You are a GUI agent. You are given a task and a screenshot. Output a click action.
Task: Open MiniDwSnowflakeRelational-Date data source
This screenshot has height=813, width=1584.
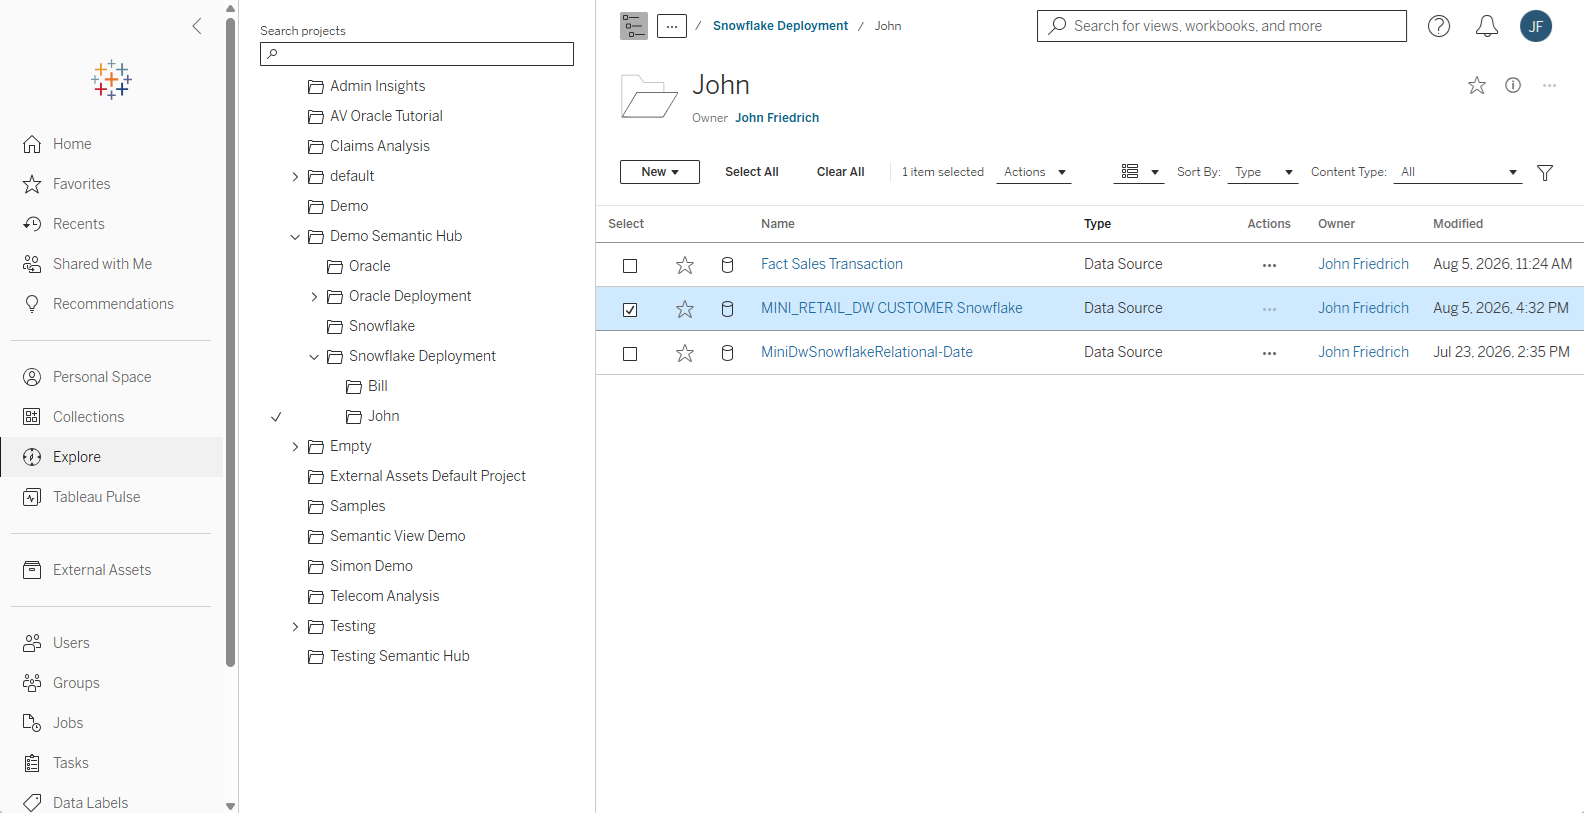click(x=867, y=352)
